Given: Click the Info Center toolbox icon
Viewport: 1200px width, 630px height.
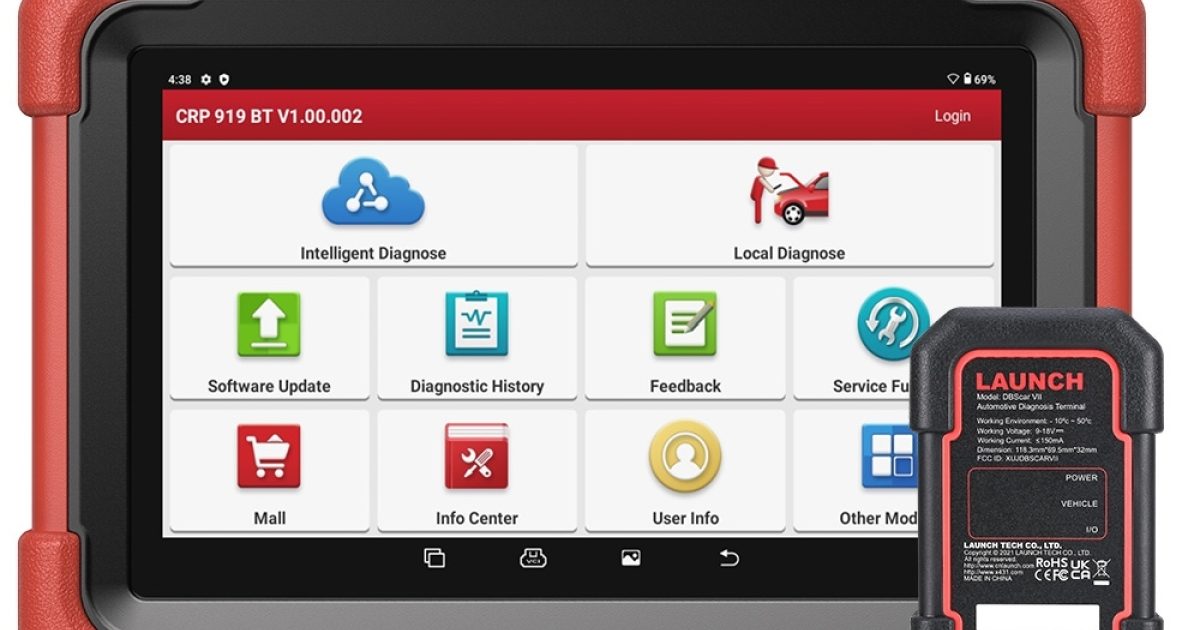Looking at the screenshot, I should pos(477,457).
